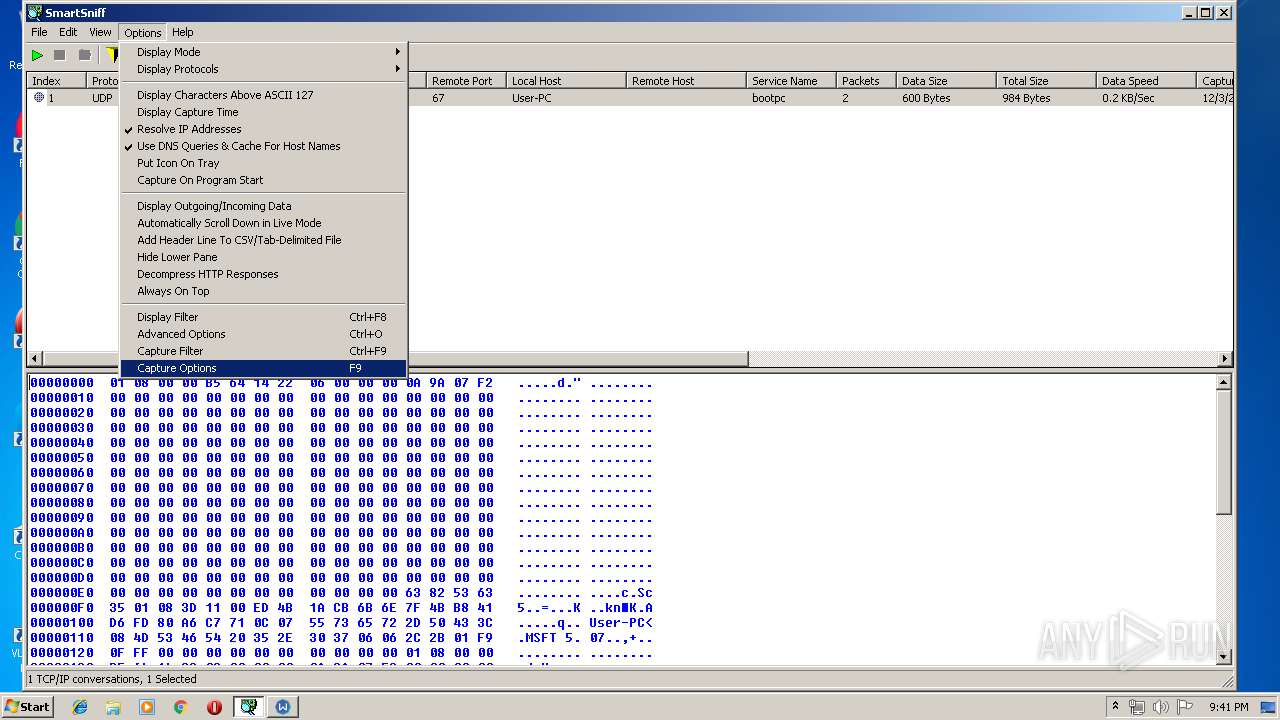This screenshot has width=1280, height=720.
Task: Launch the media player icon in the taskbar
Action: coord(147,707)
